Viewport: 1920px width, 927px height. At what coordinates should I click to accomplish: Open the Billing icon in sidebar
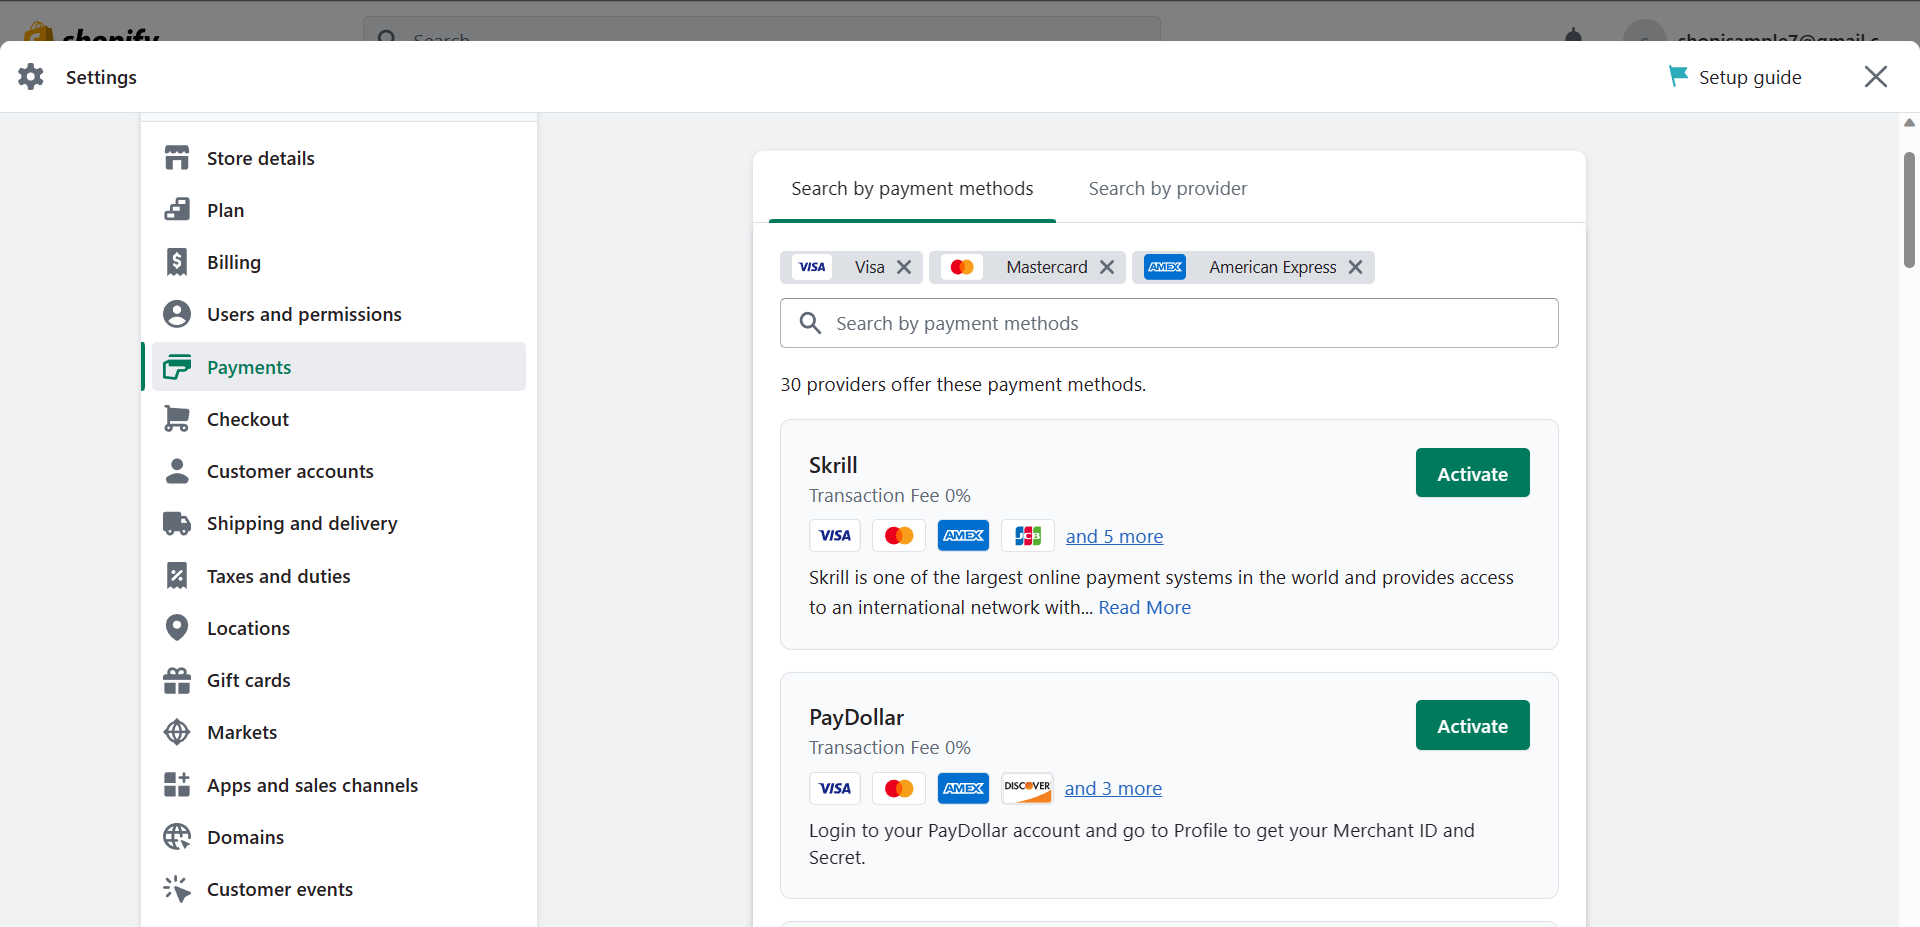(177, 262)
